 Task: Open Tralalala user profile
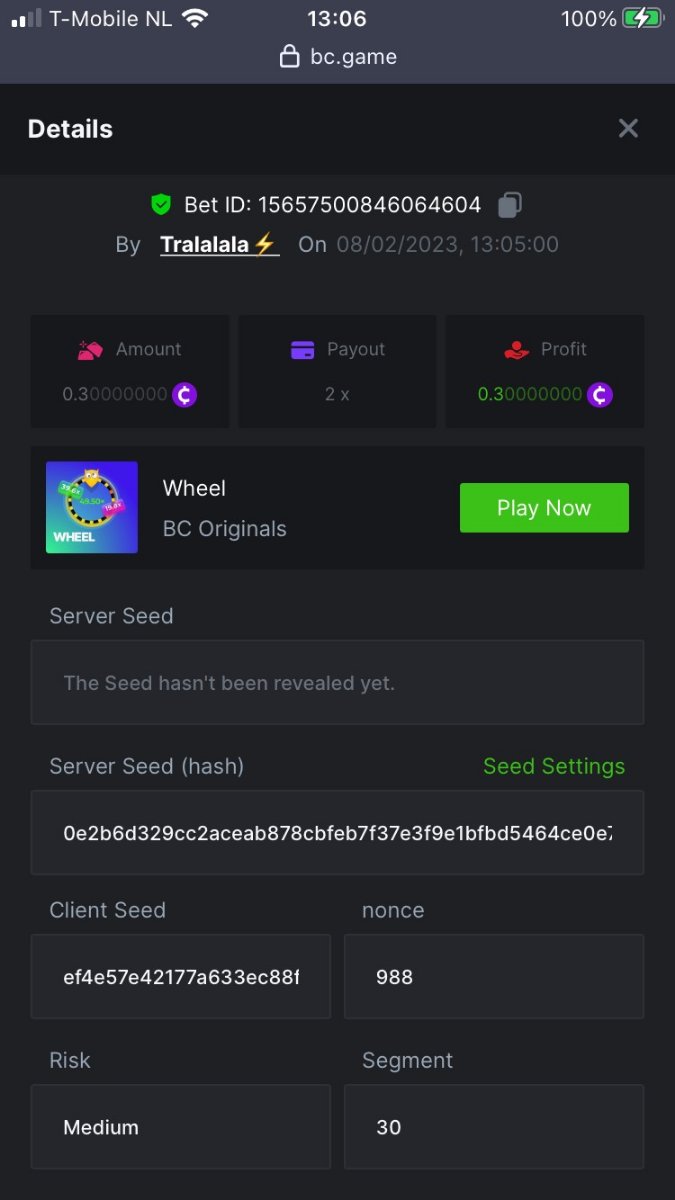219,244
